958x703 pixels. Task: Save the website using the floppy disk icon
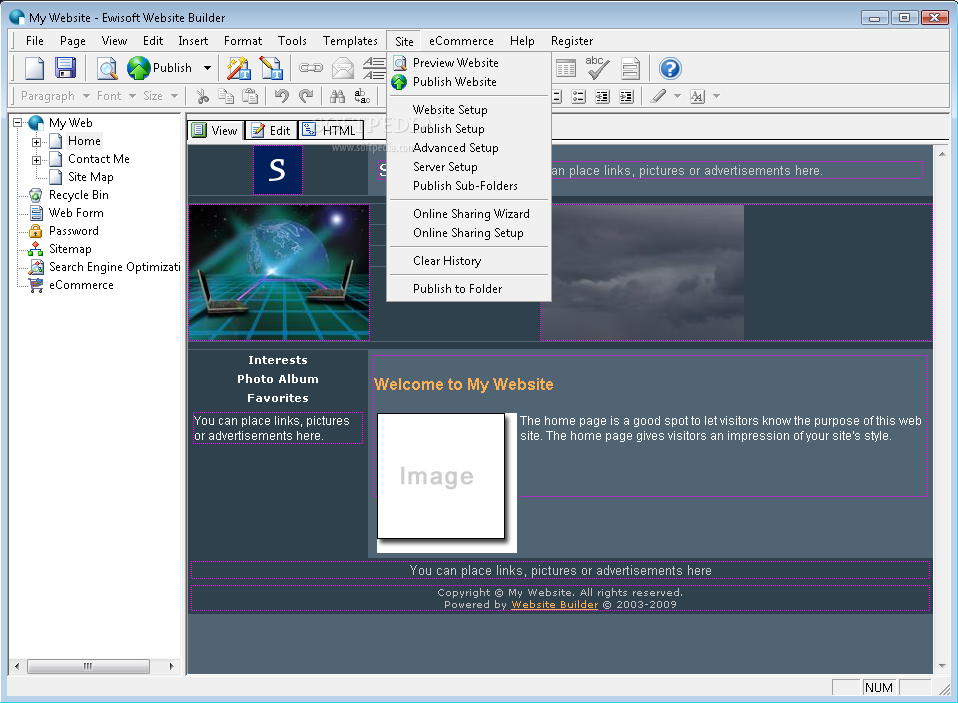[x=65, y=68]
